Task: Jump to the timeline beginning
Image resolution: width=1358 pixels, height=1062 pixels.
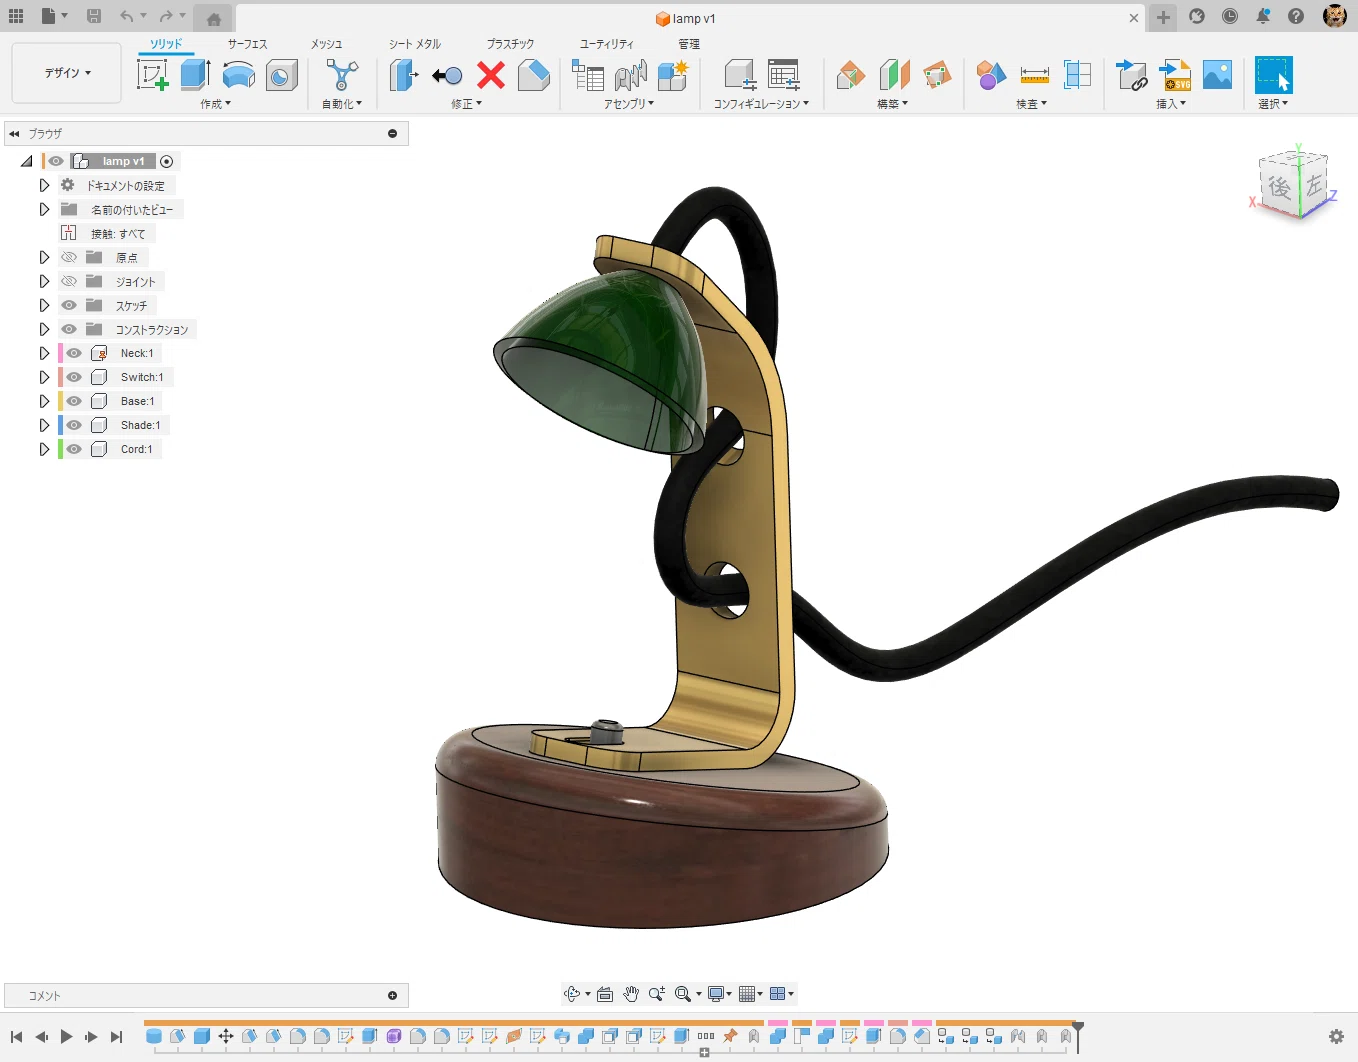Action: (16, 1037)
